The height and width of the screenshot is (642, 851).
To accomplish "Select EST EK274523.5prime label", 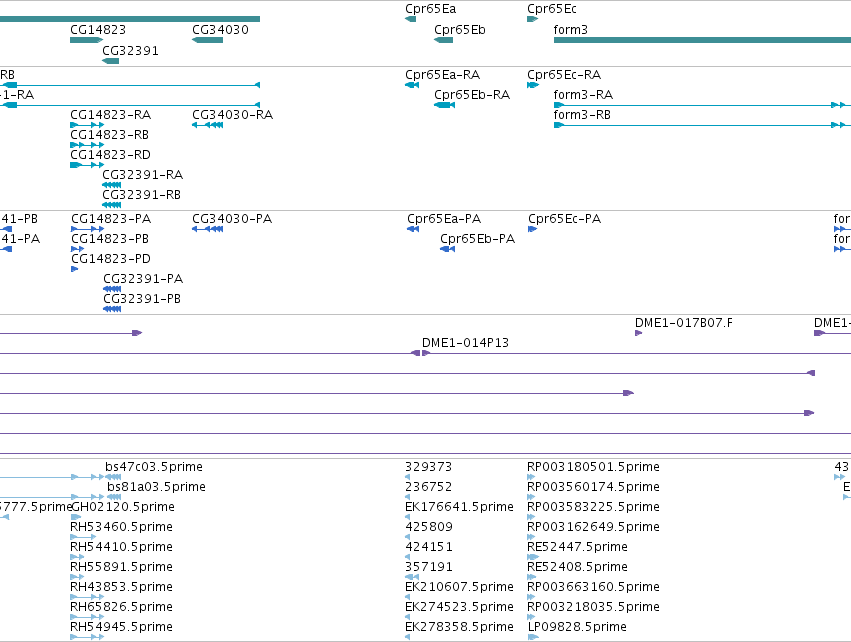I will click(459, 607).
